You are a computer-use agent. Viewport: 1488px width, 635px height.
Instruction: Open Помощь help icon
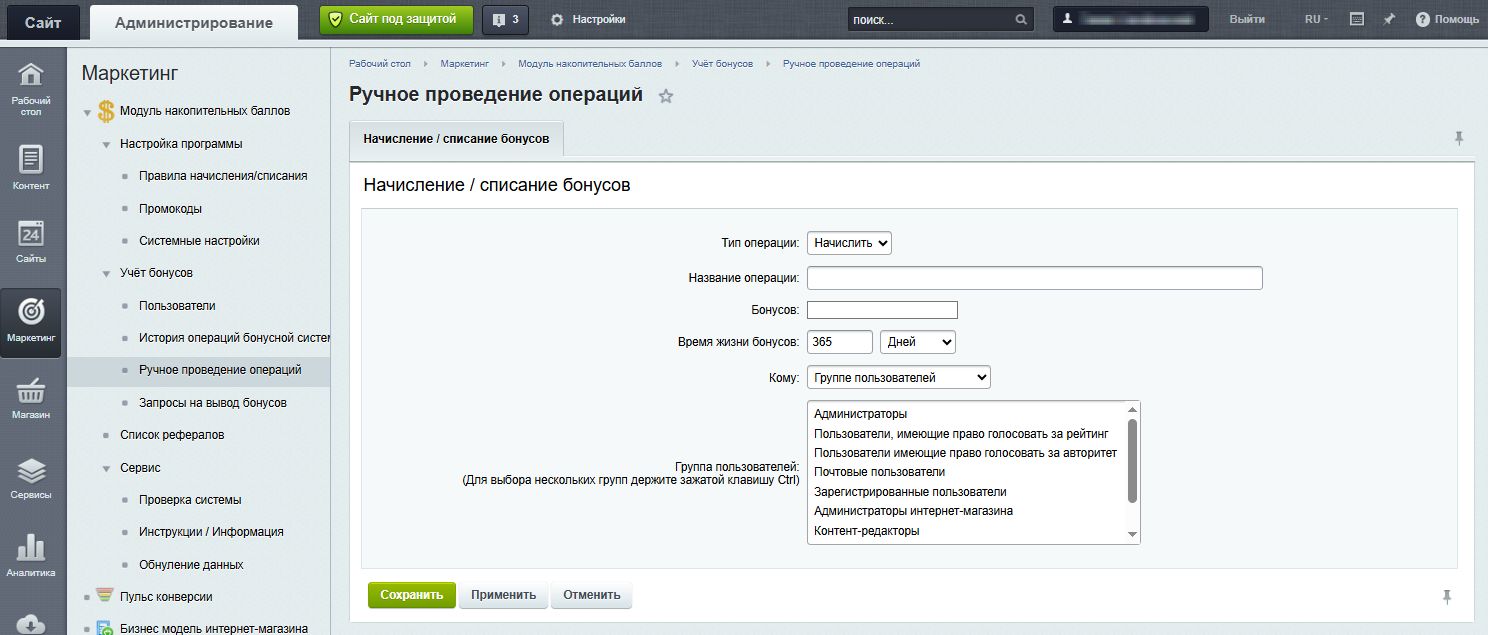(1422, 19)
